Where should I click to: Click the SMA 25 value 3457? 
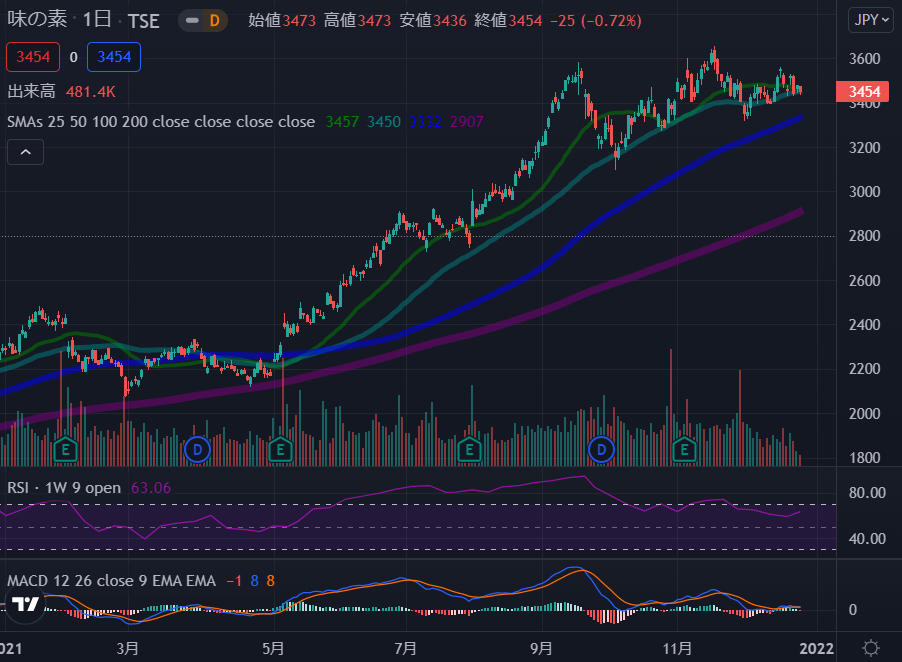click(x=342, y=122)
